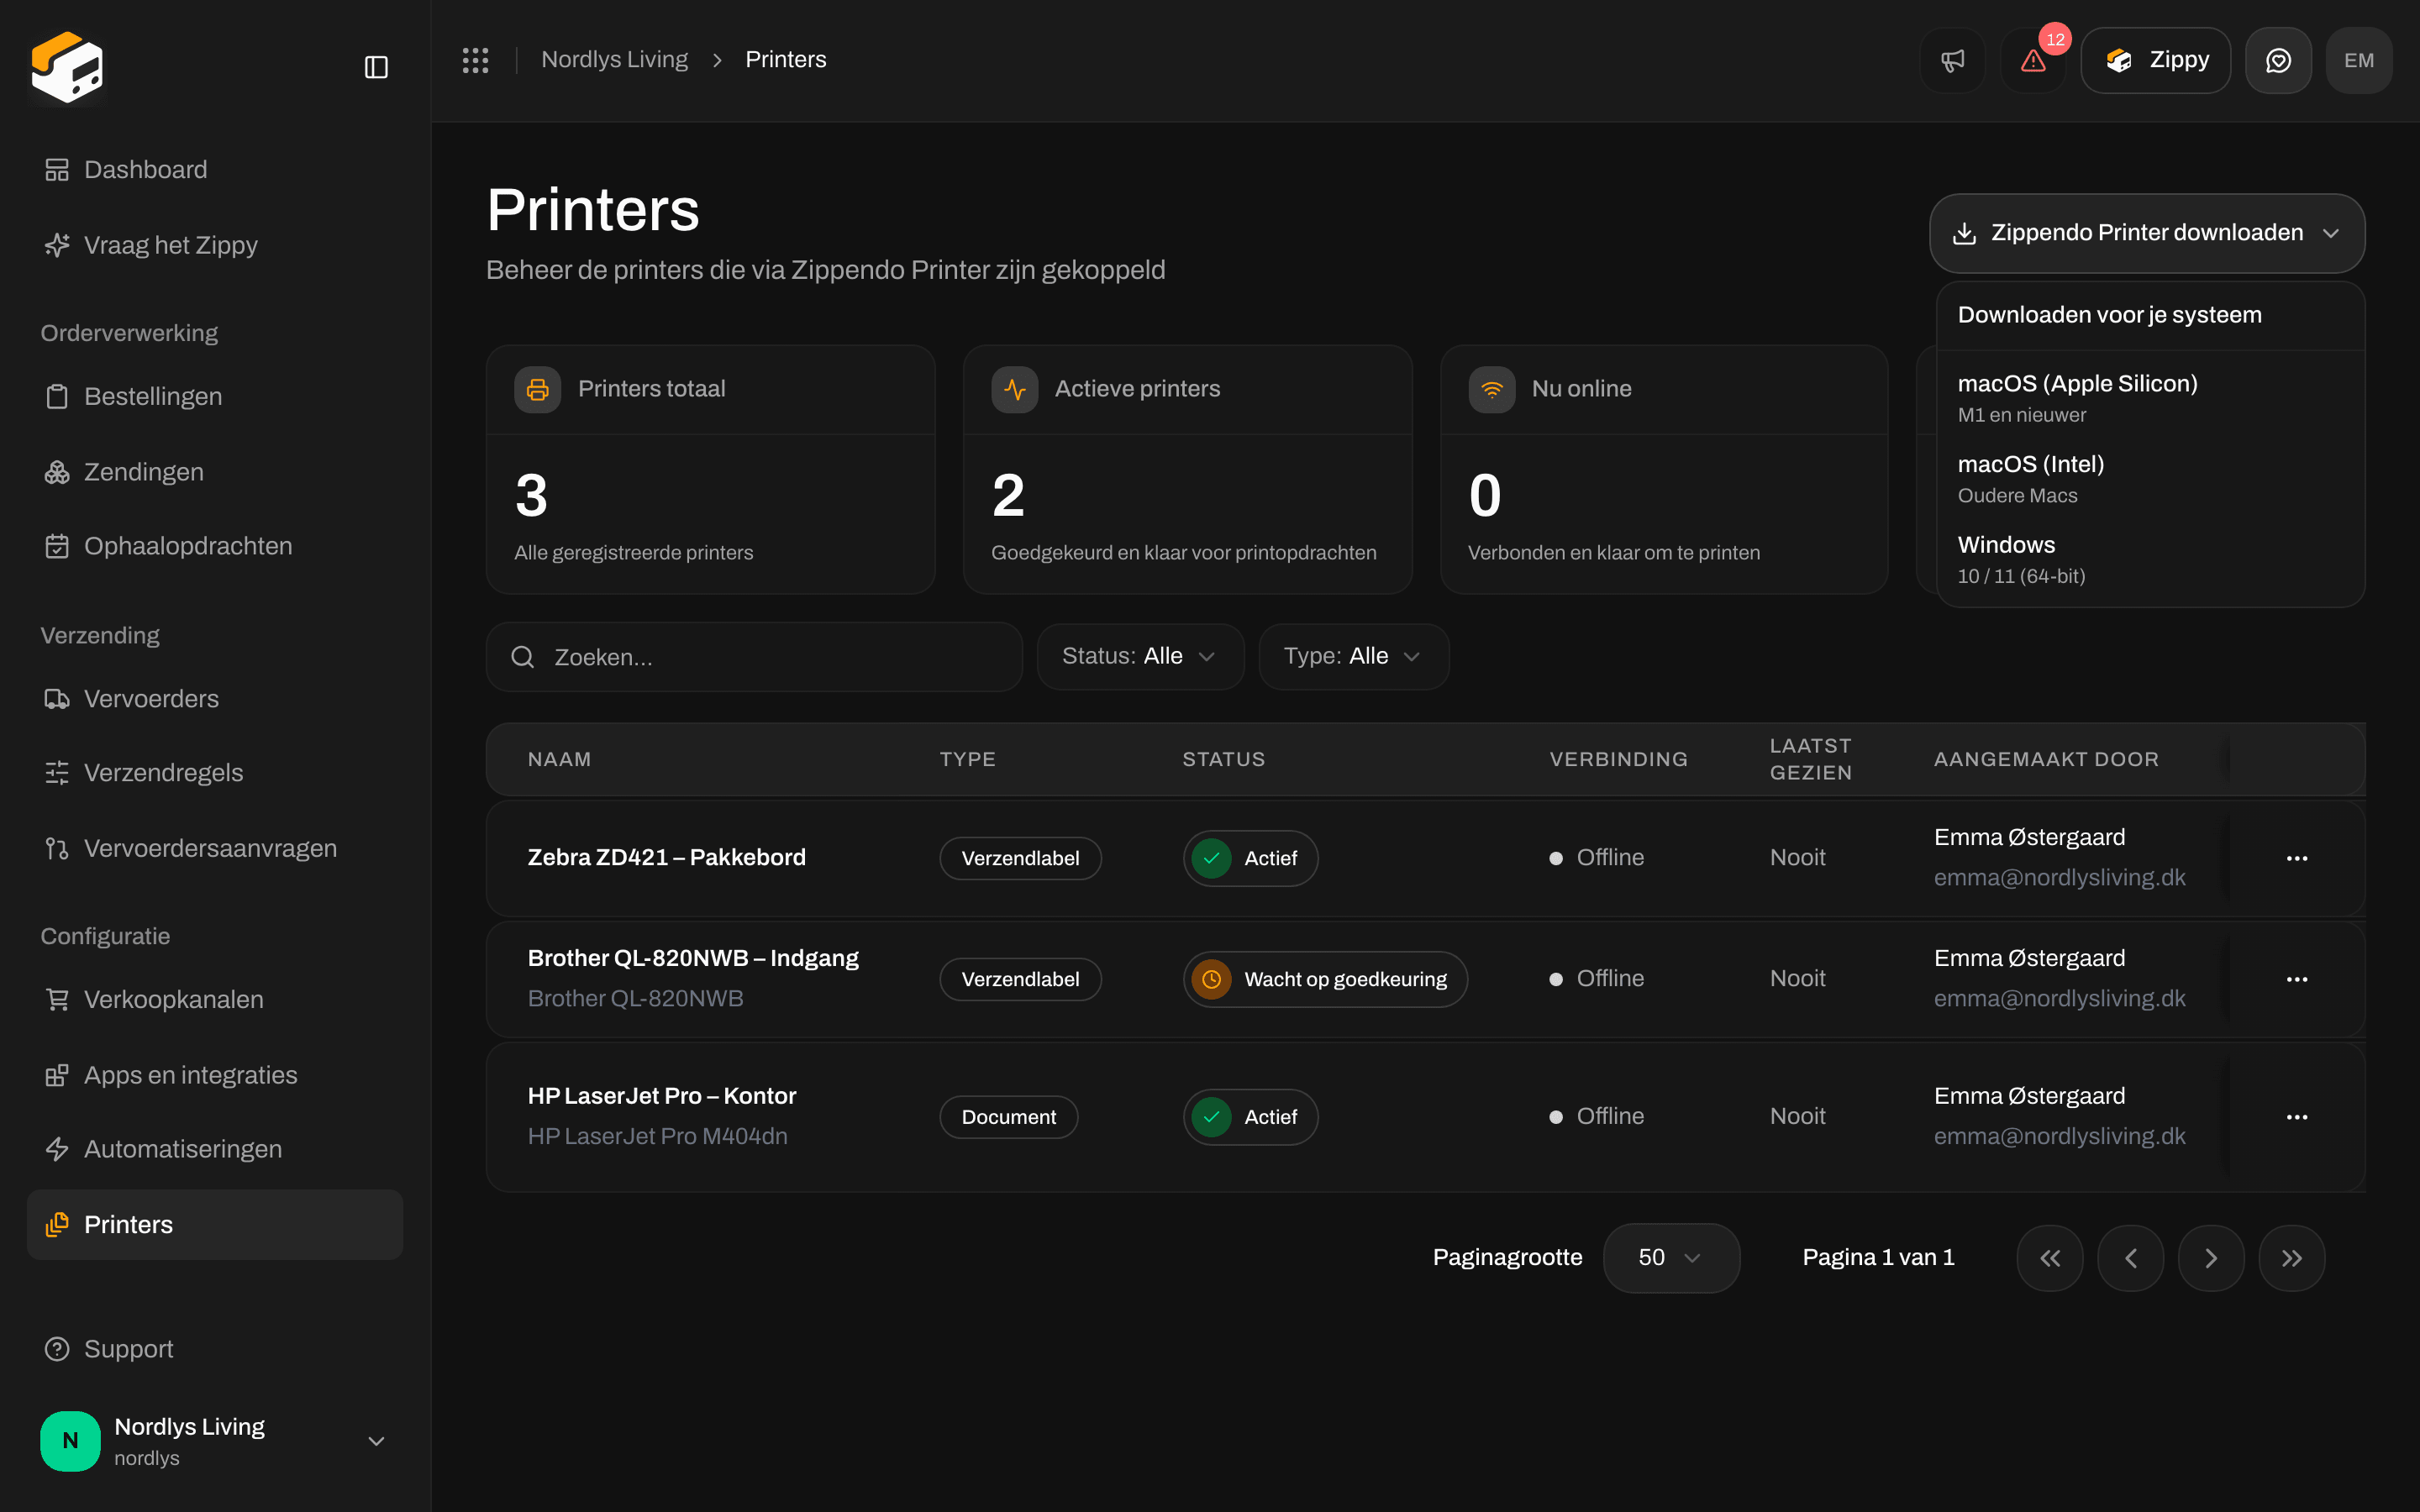View alerts with 12 badge
2420x1512 pixels.
tap(2033, 60)
